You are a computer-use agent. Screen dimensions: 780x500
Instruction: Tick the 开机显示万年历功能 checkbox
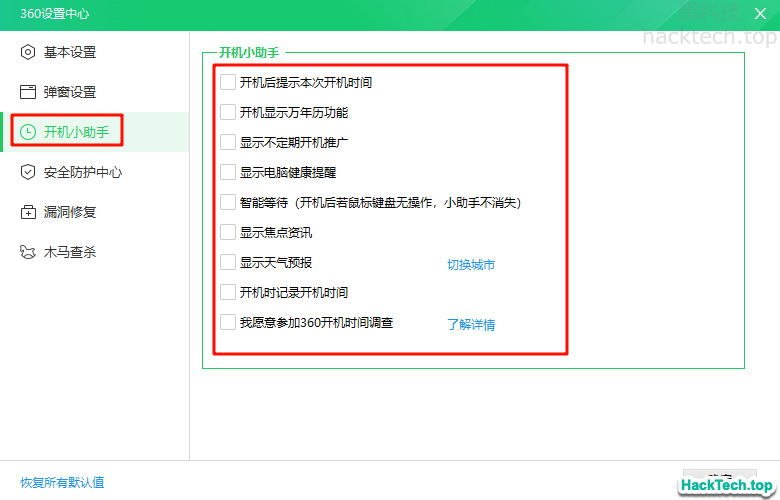point(228,112)
